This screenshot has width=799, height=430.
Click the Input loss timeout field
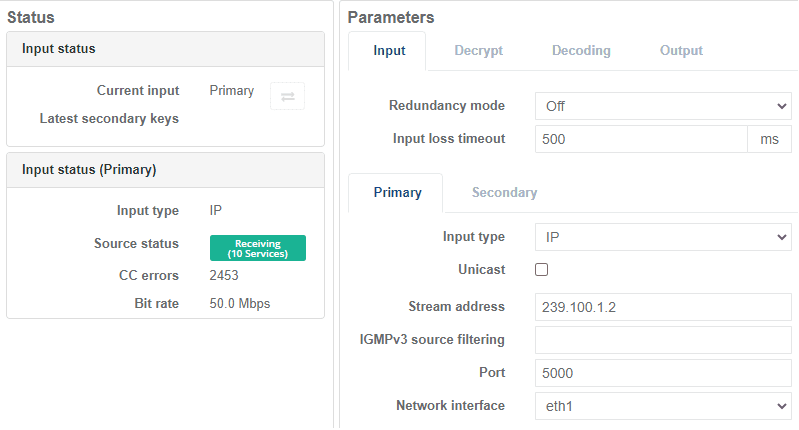coord(641,139)
